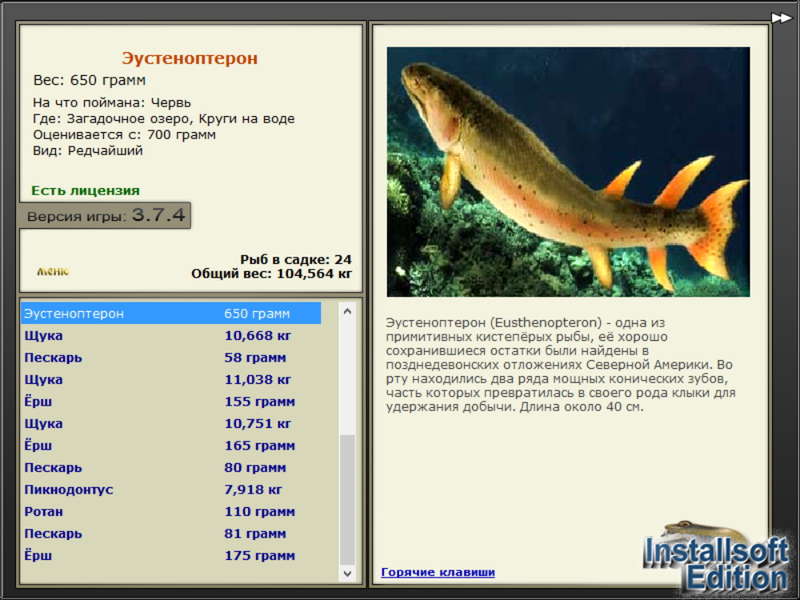Click the Eusthenopteron fish picture

568,172
